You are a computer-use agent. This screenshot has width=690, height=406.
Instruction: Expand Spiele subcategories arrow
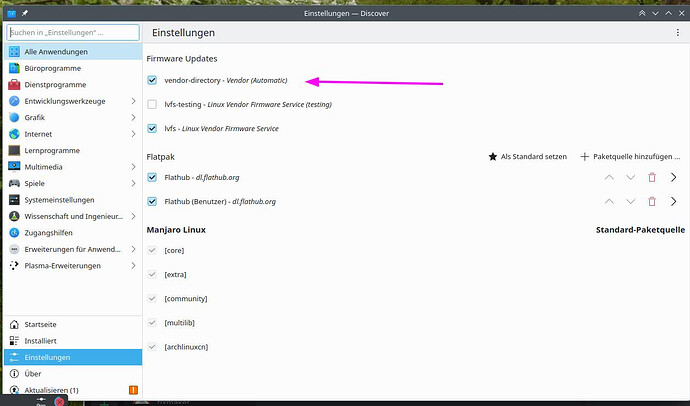click(x=133, y=183)
